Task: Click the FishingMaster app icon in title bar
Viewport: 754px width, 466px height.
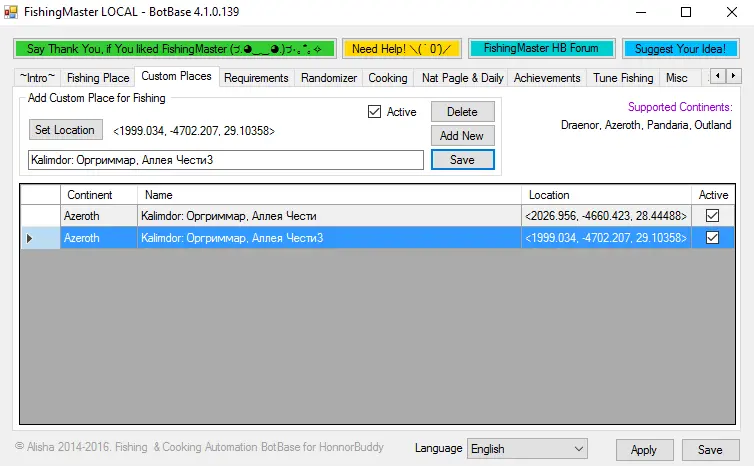Action: pos(11,12)
